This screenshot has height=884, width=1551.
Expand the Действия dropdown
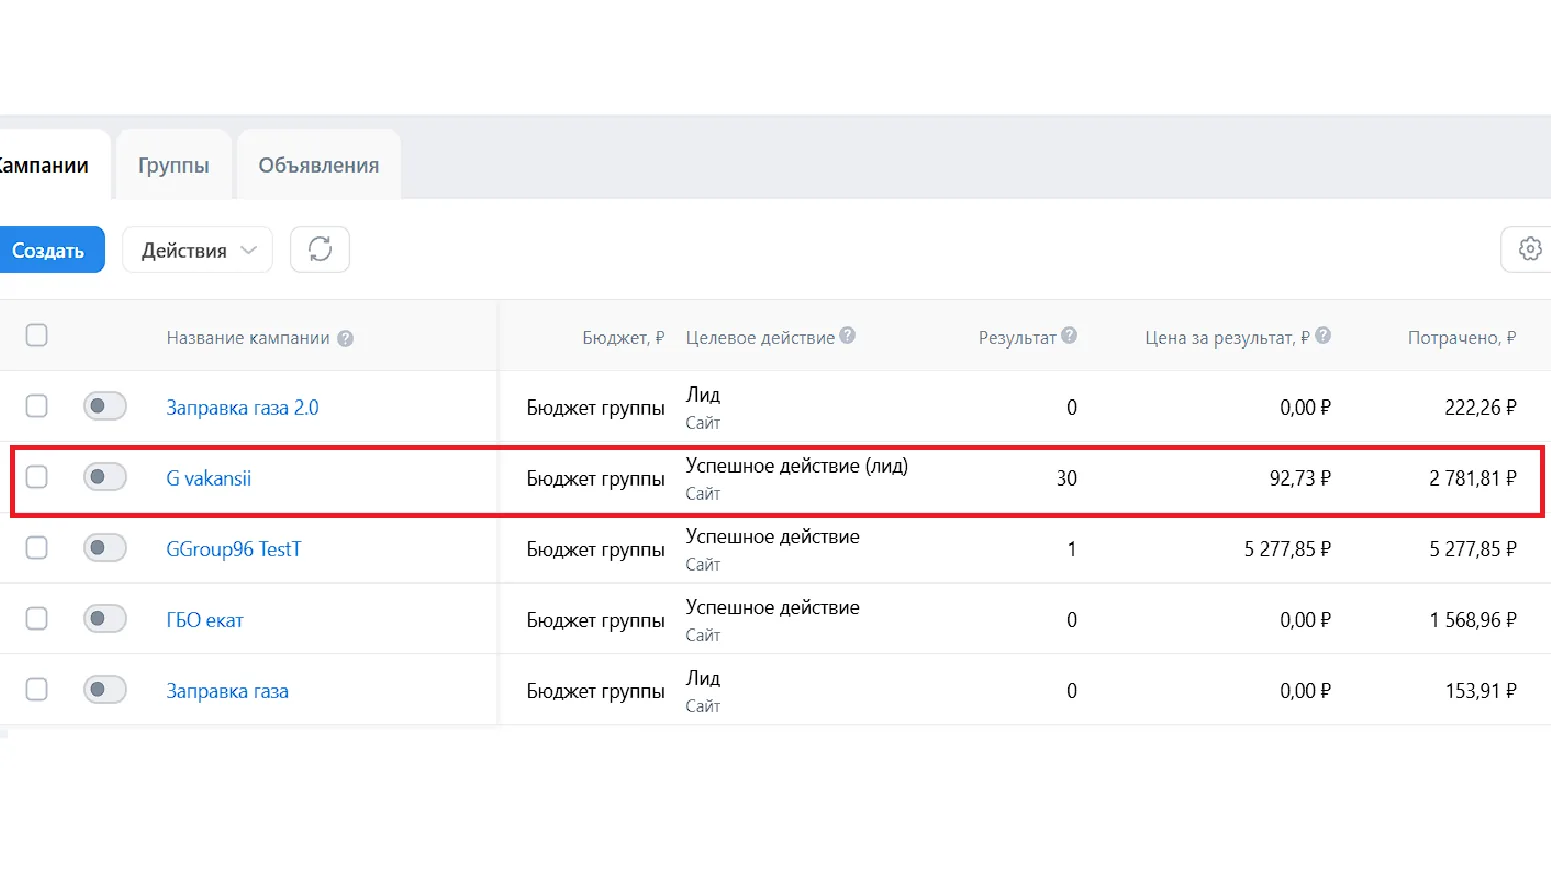198,250
